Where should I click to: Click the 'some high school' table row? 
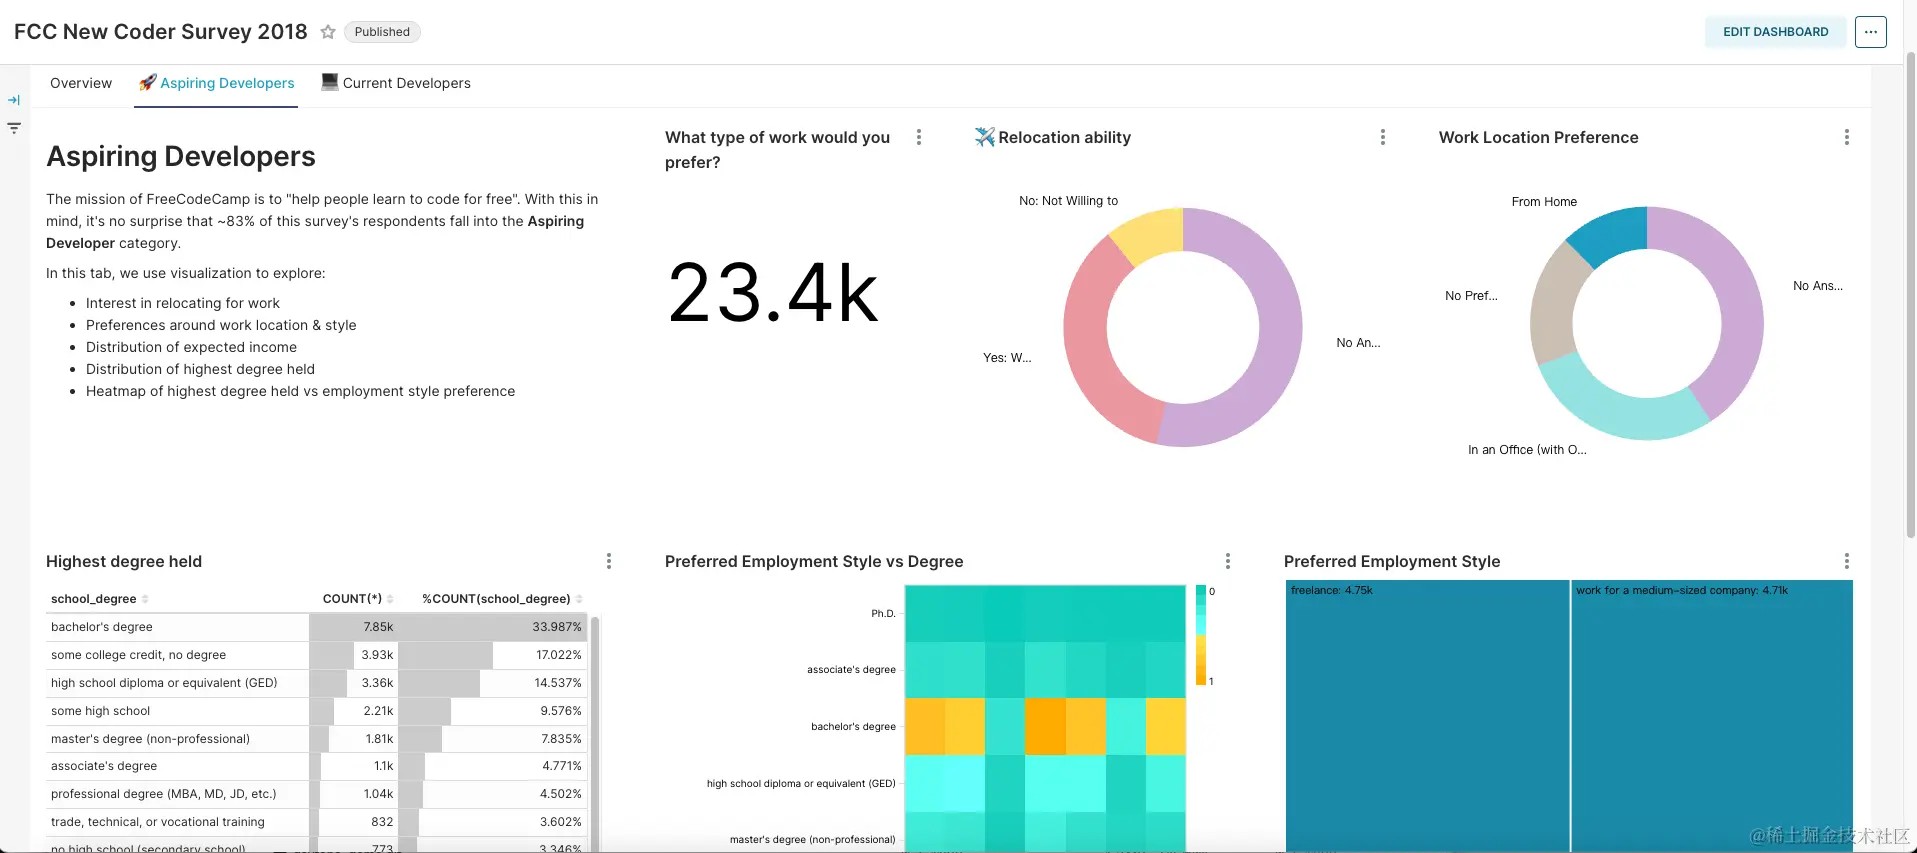pyautogui.click(x=317, y=711)
